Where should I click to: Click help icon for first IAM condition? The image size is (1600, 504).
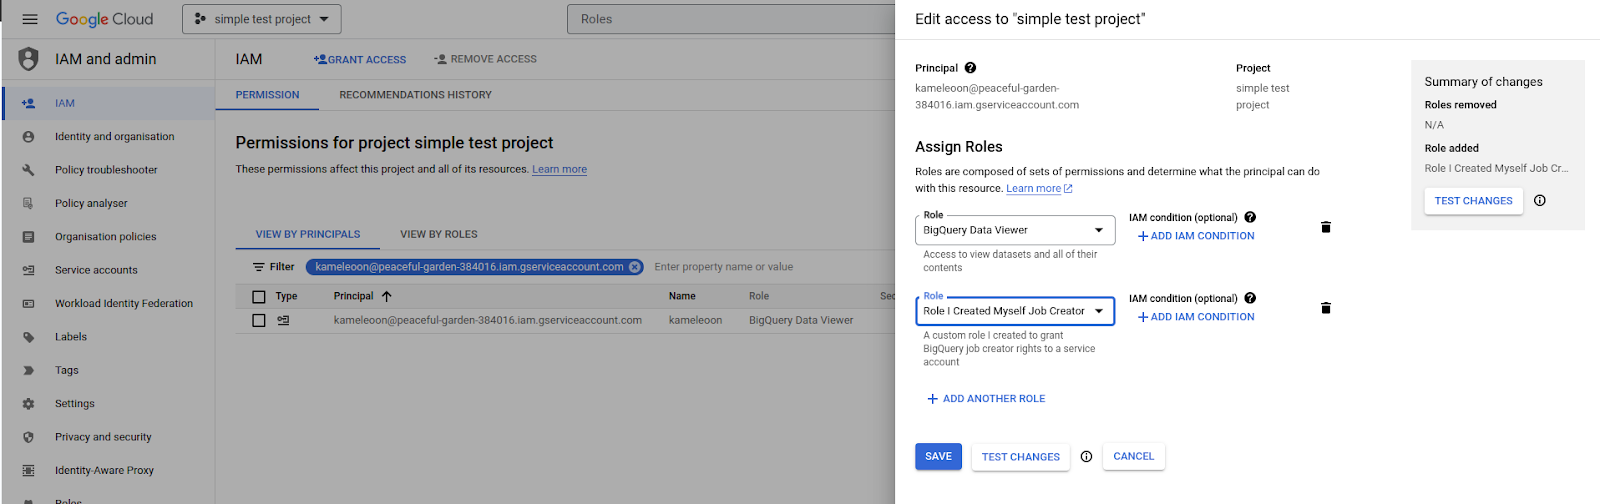coord(1250,217)
